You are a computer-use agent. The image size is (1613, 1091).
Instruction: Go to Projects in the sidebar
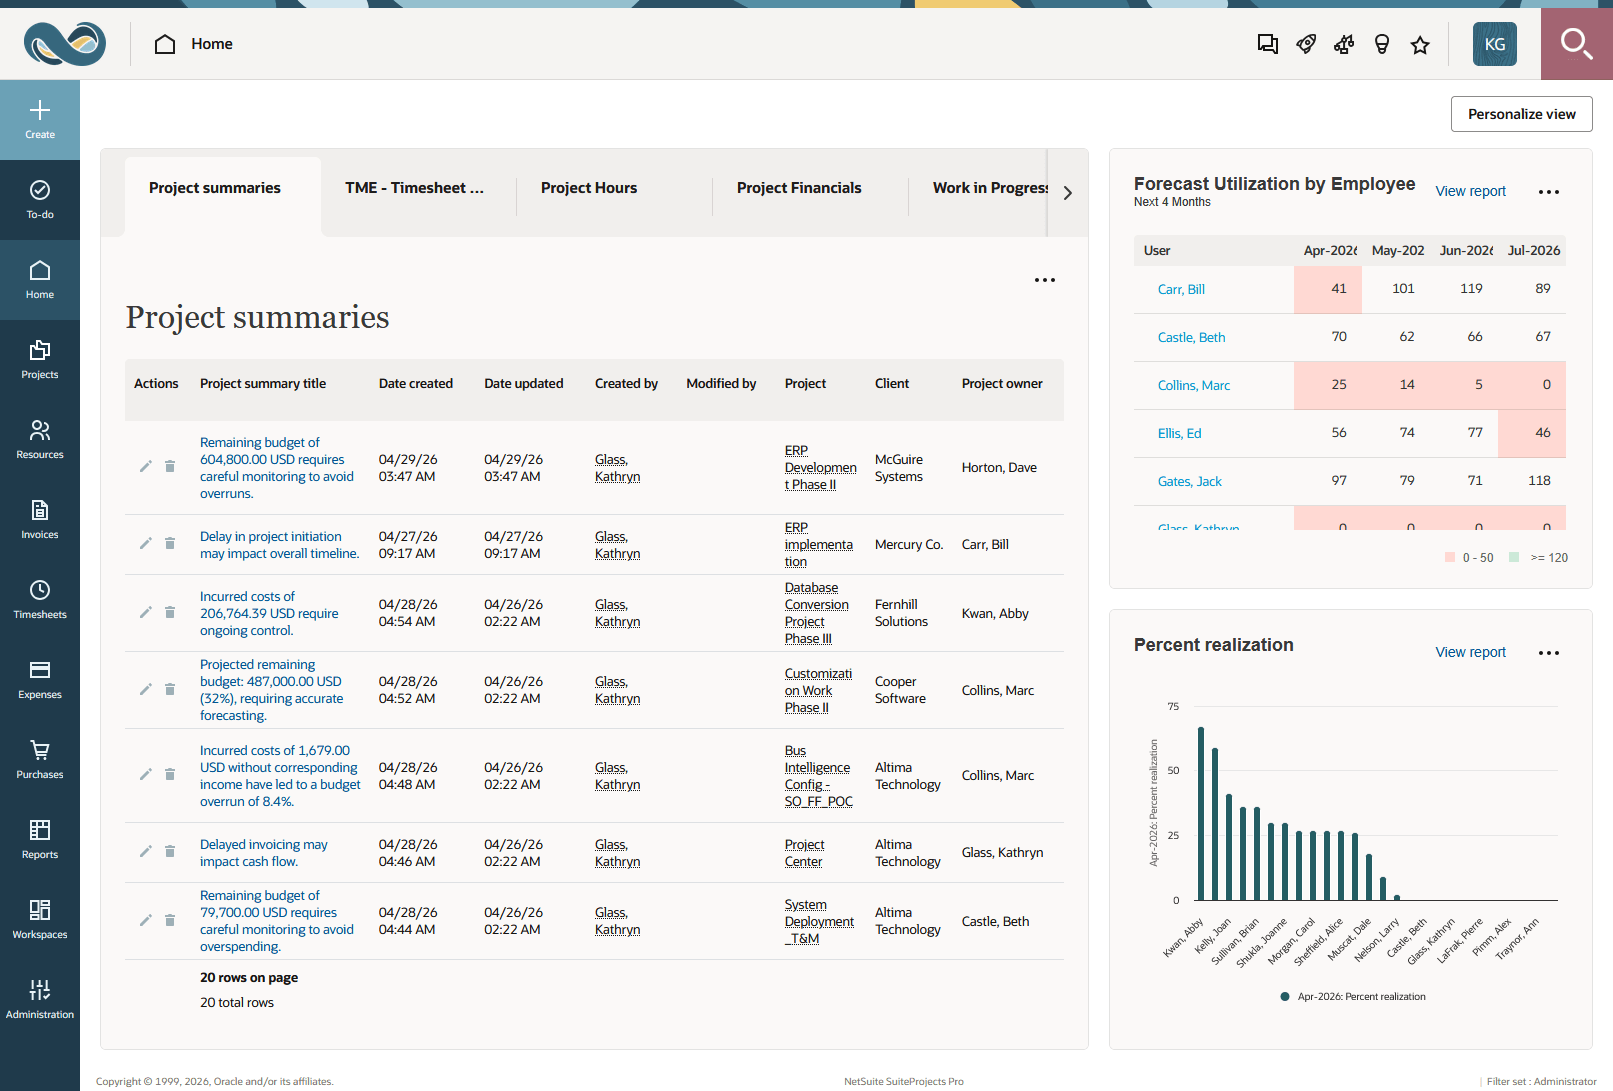pyautogui.click(x=40, y=360)
